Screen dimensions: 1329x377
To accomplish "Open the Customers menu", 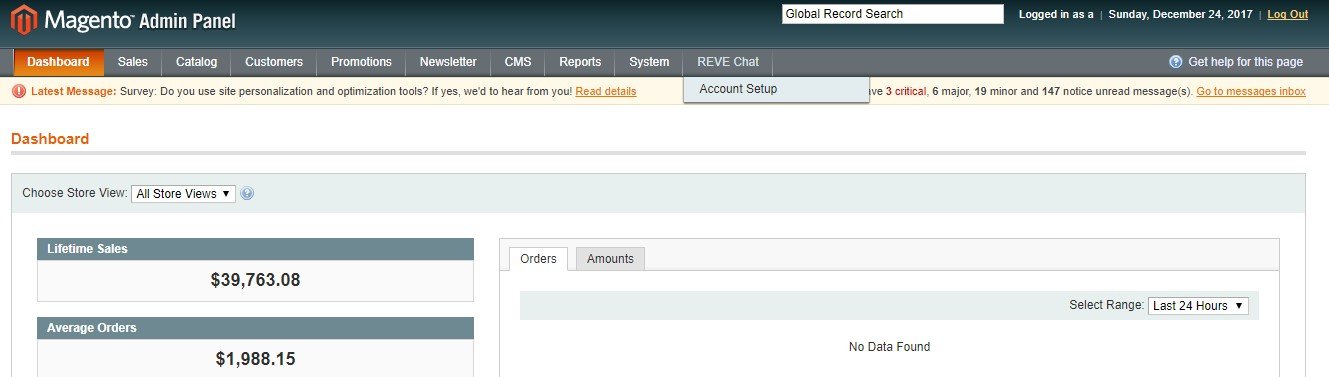I will (274, 62).
